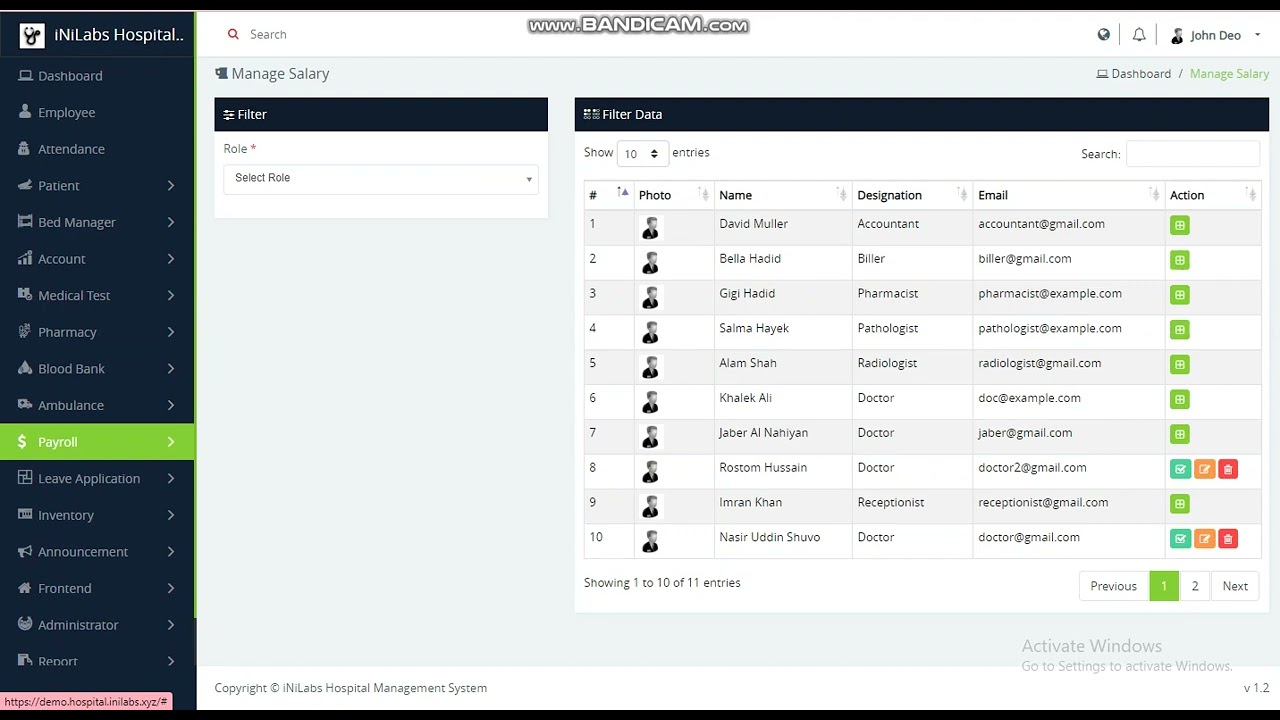
Task: Add salary for Gigi Hadid
Action: tap(1180, 295)
